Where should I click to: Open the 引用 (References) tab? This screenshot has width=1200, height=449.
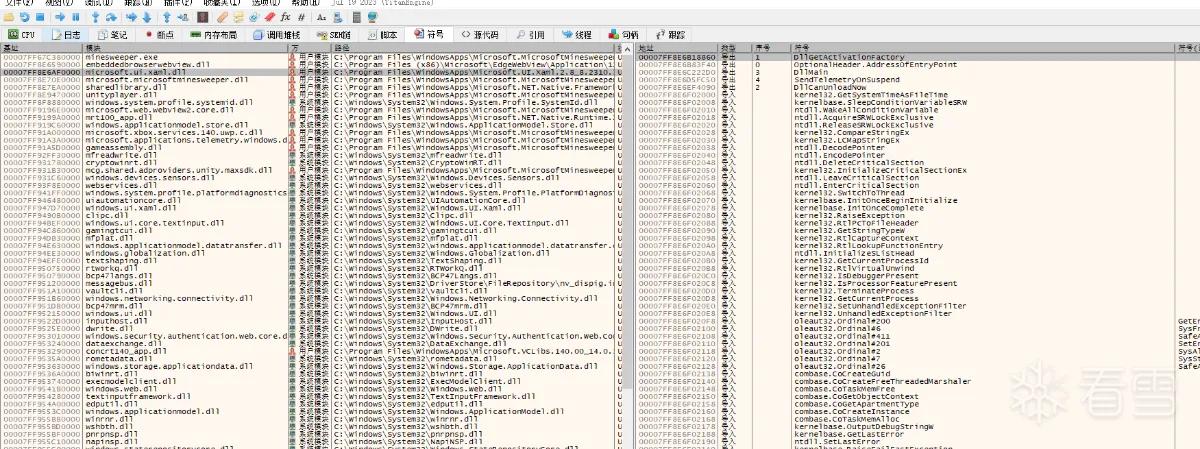pos(531,34)
